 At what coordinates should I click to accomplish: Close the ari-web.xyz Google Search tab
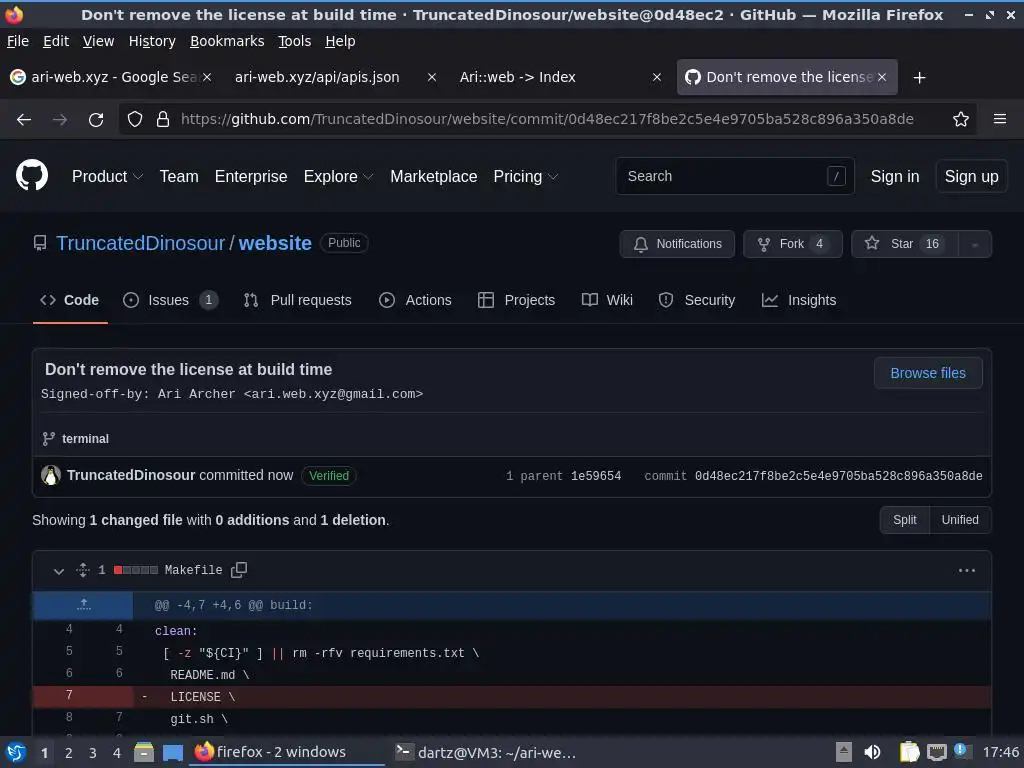(x=207, y=77)
